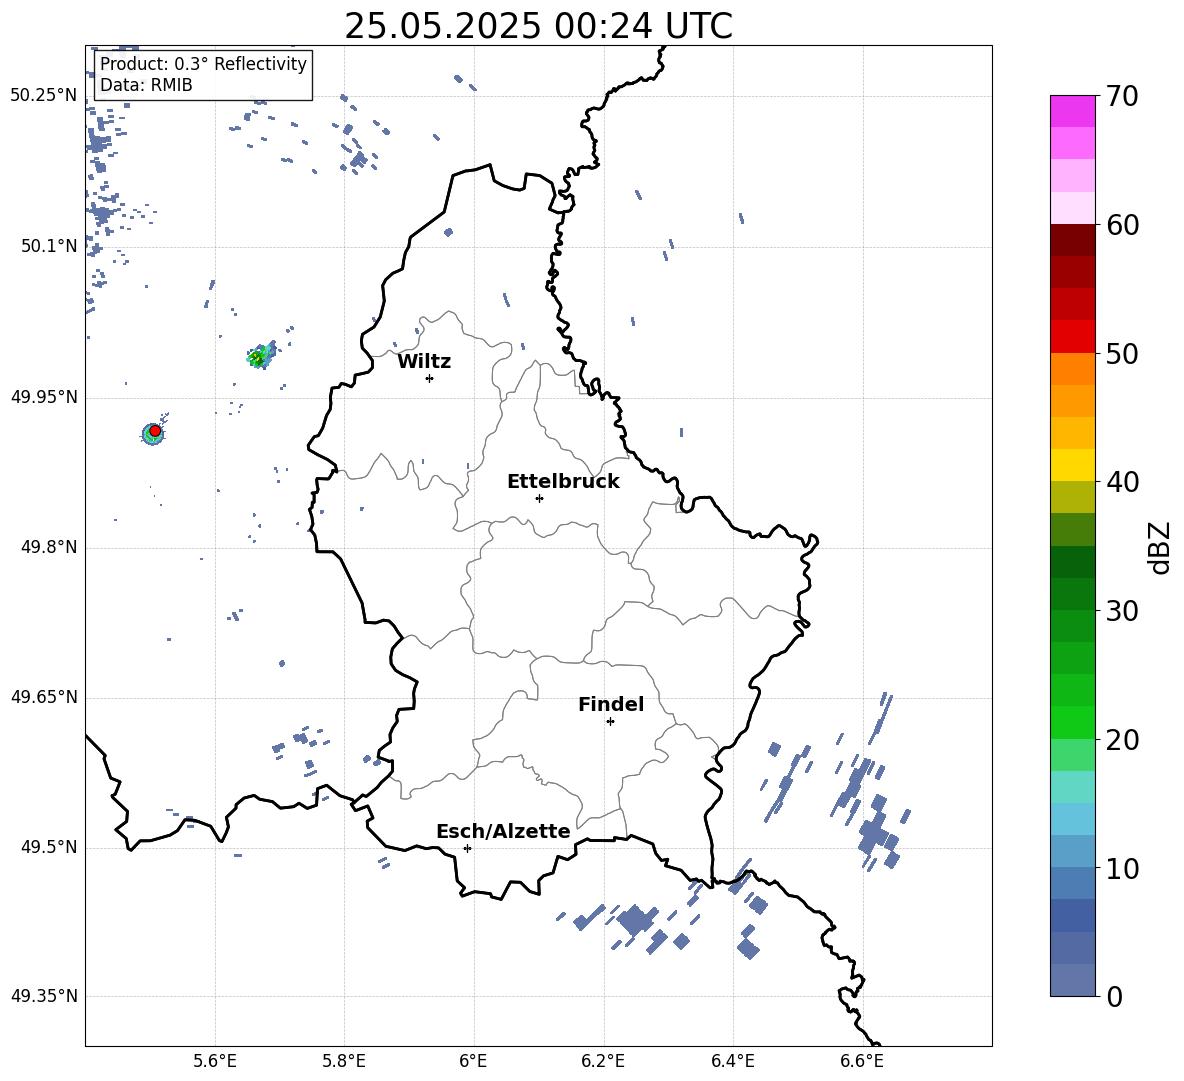Click the colorbar tick label 40
1184x1081 pixels.
coord(1123,482)
